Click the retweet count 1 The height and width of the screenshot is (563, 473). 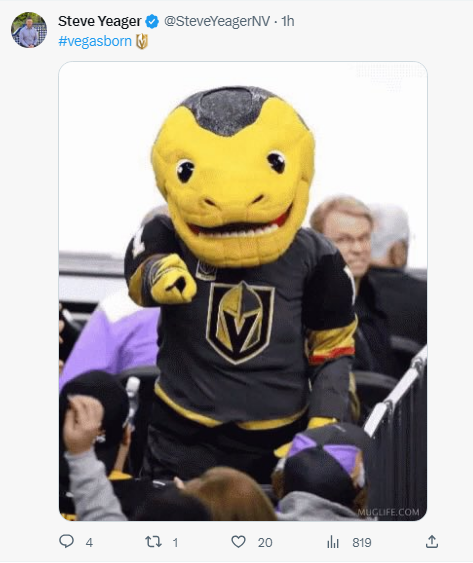point(175,542)
